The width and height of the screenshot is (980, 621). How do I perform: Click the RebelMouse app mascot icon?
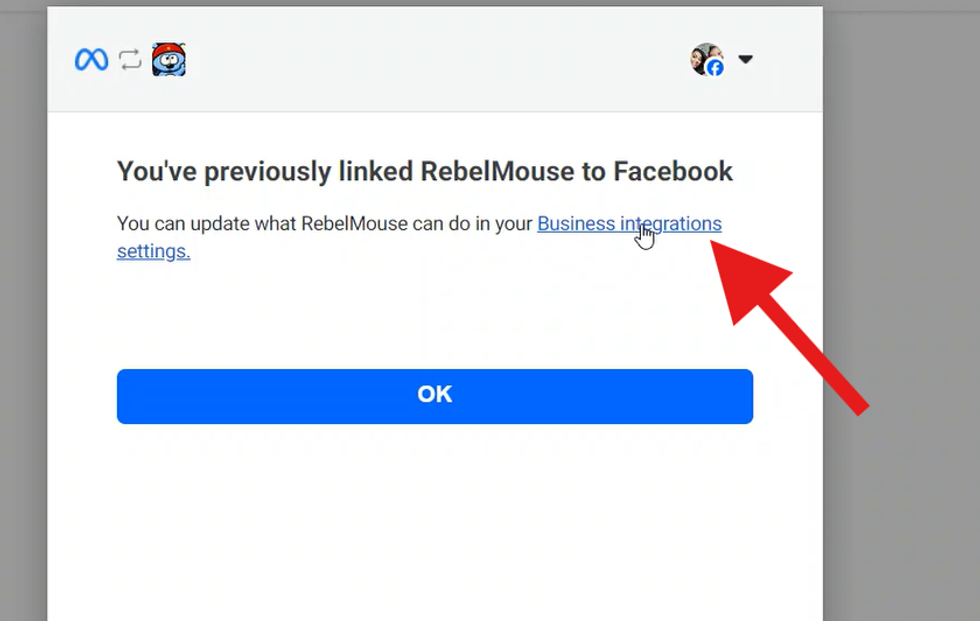[171, 60]
